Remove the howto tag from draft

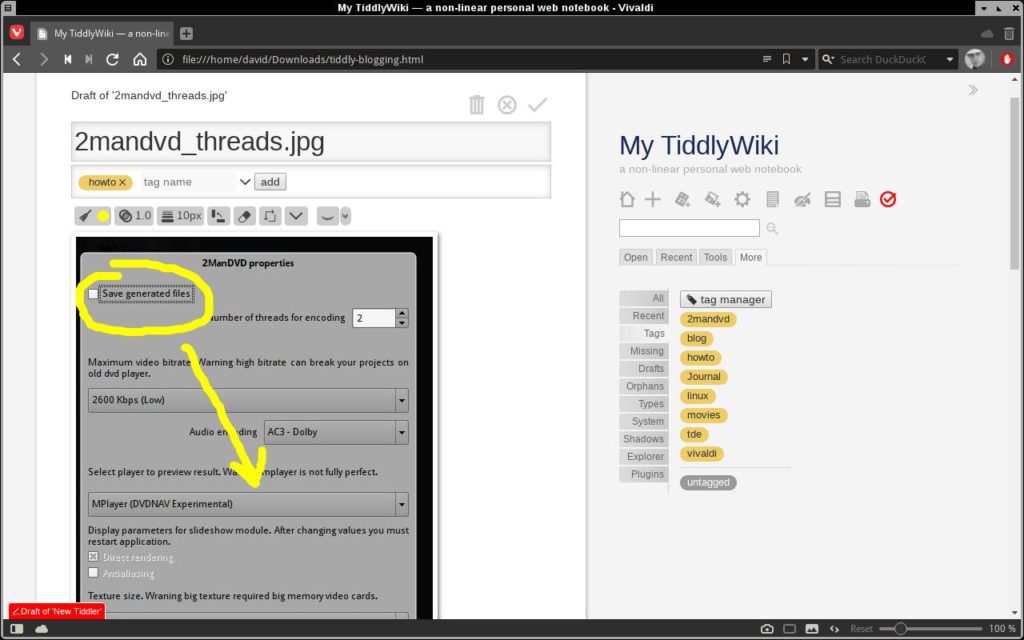tap(122, 182)
